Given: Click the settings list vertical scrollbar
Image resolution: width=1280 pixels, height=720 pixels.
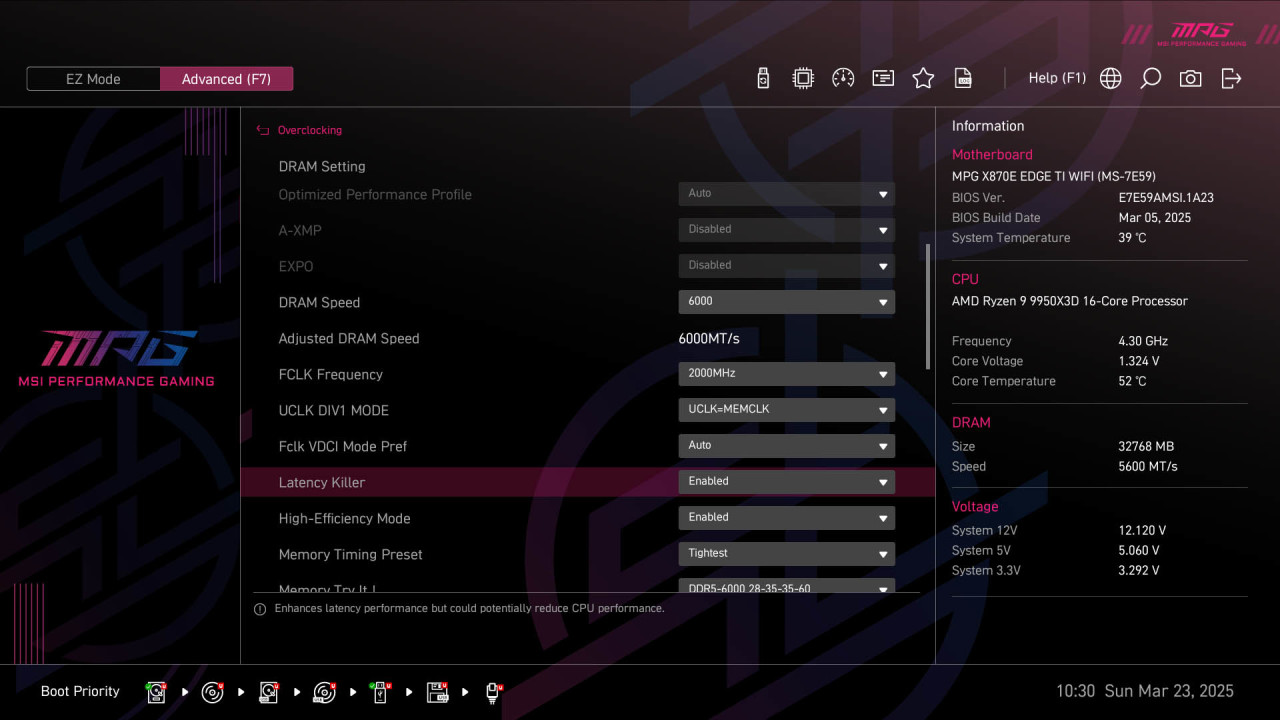Looking at the screenshot, I should point(928,306).
